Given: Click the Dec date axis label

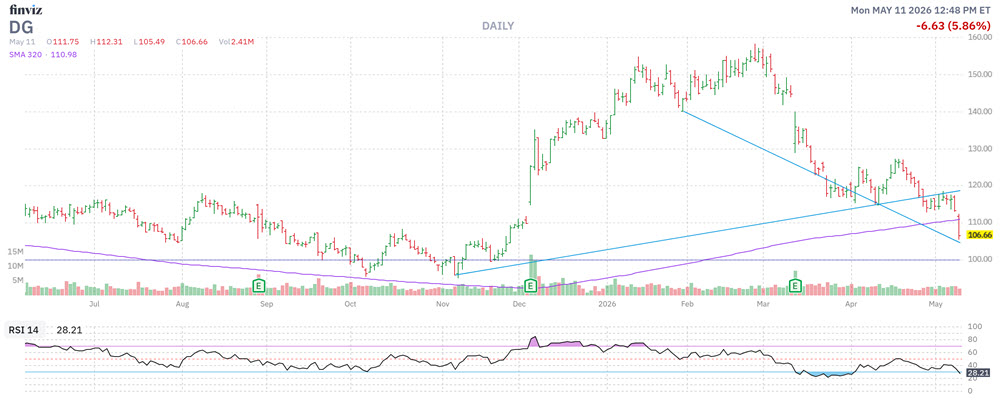Looking at the screenshot, I should point(517,305).
